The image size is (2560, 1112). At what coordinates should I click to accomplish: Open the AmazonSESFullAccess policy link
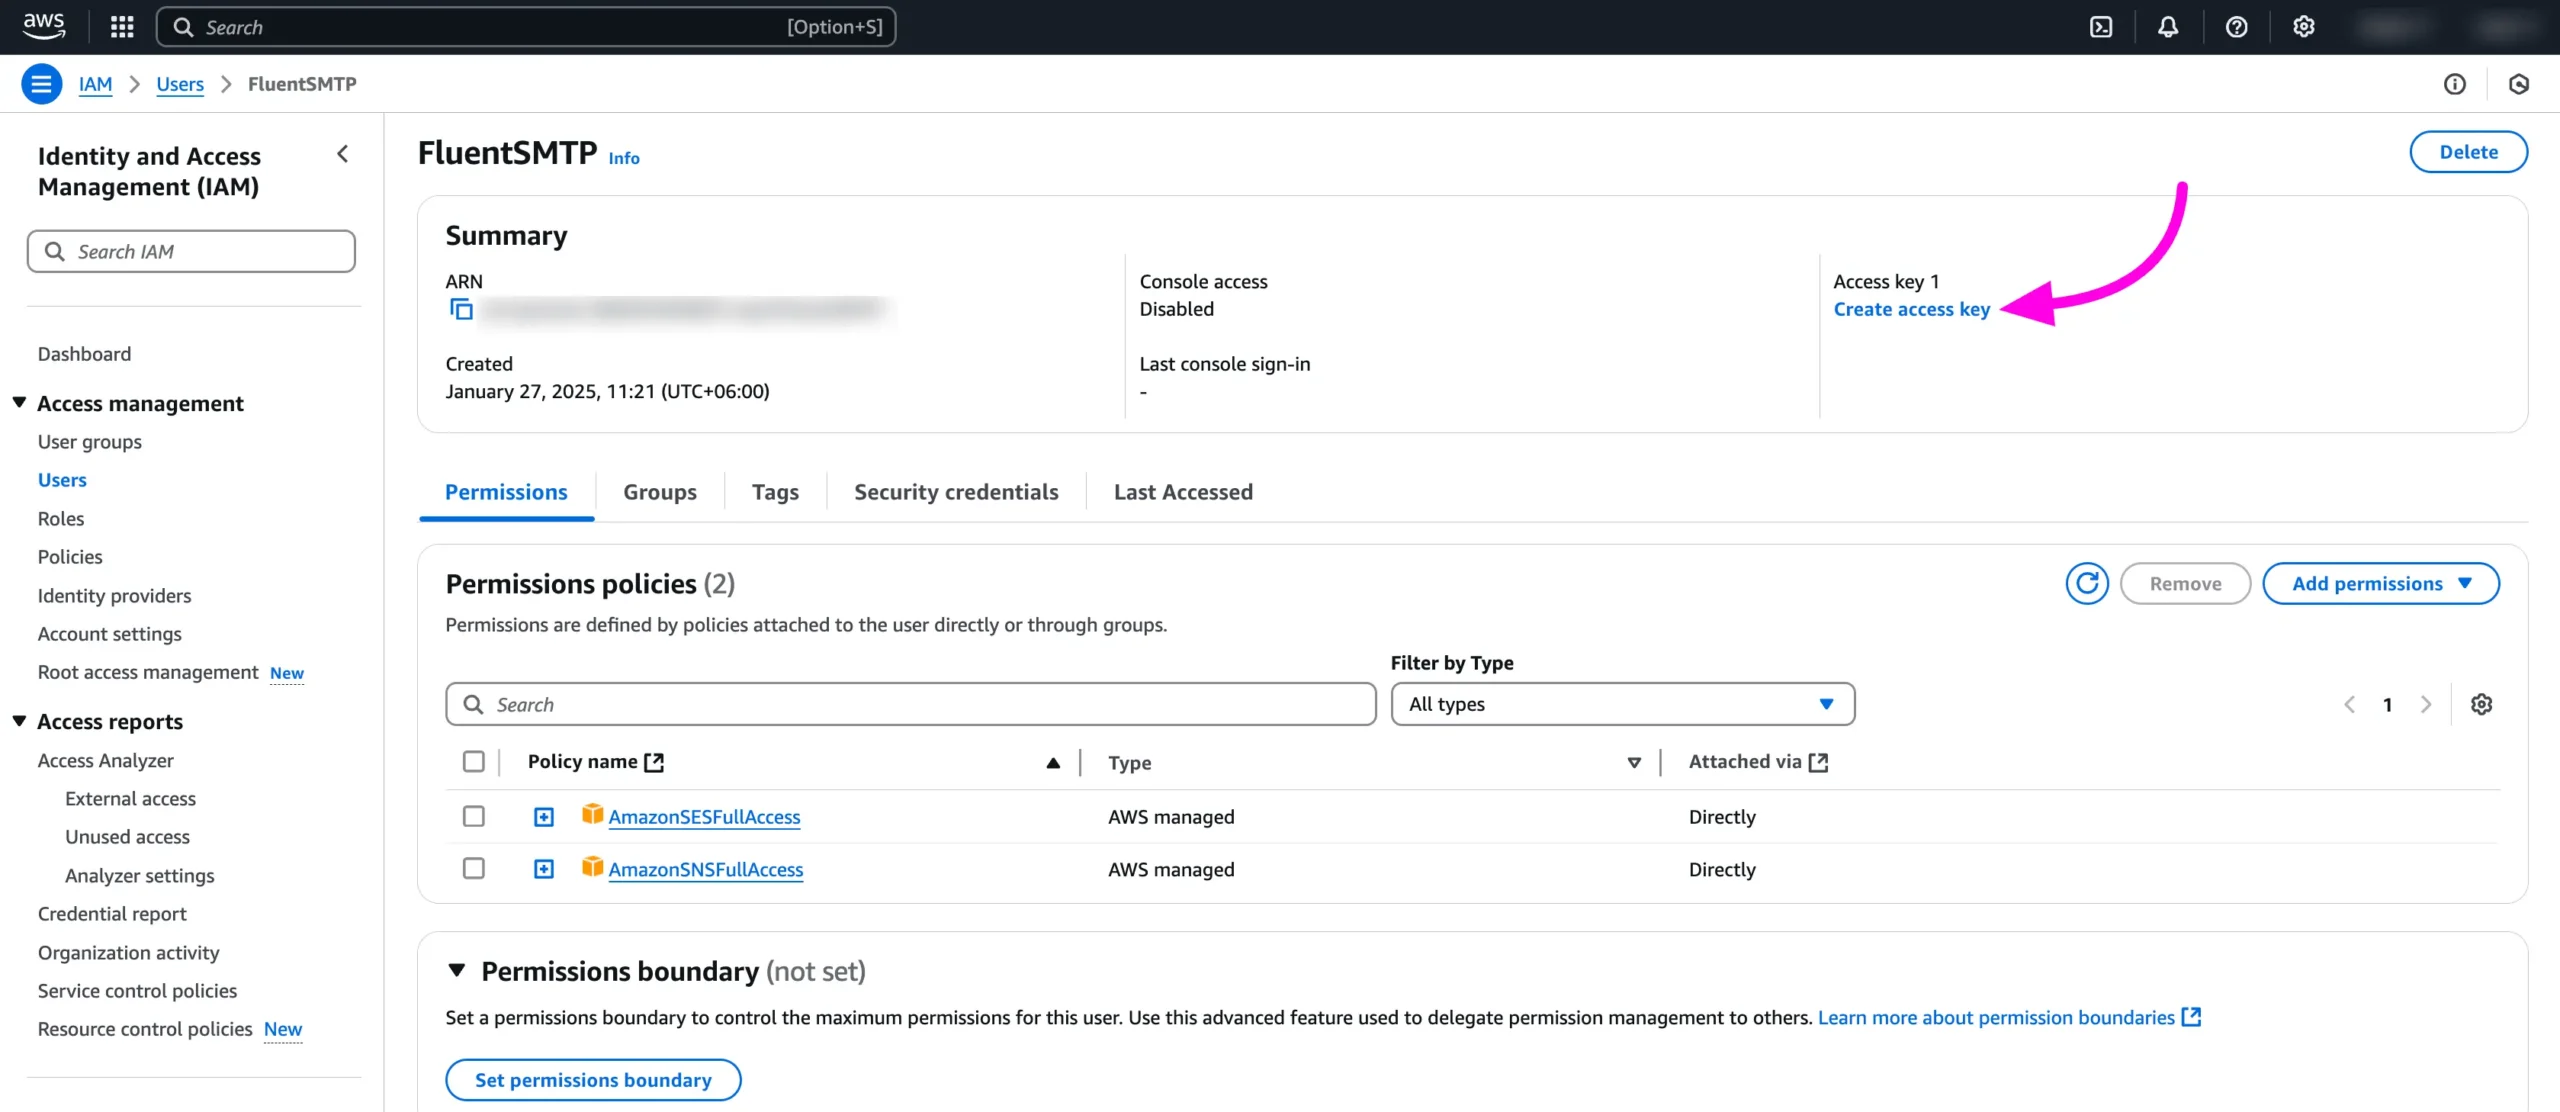coord(704,816)
